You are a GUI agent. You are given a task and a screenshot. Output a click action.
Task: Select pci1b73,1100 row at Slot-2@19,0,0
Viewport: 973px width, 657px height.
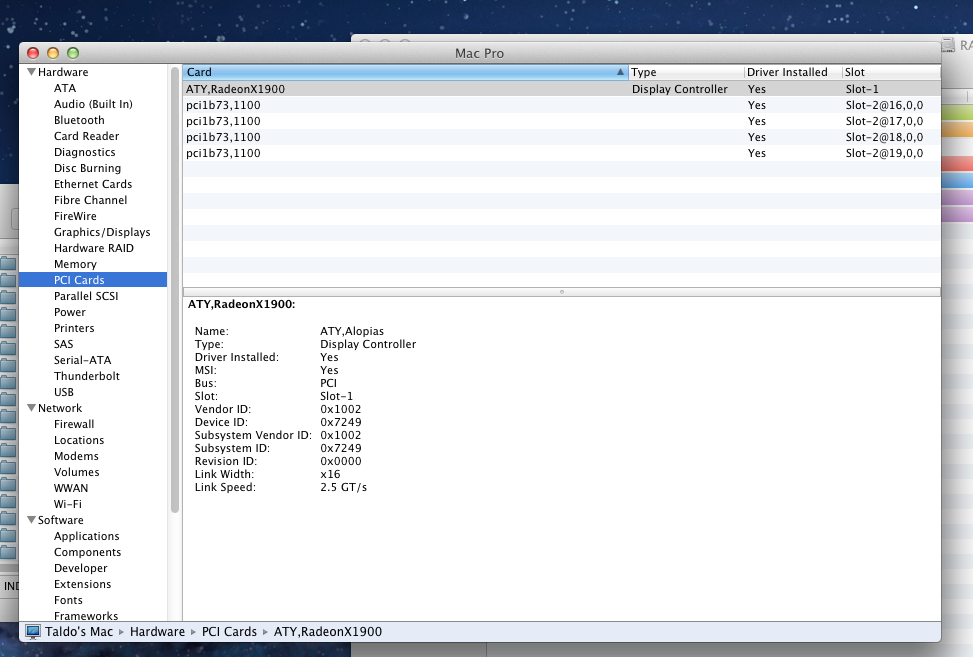coord(562,153)
